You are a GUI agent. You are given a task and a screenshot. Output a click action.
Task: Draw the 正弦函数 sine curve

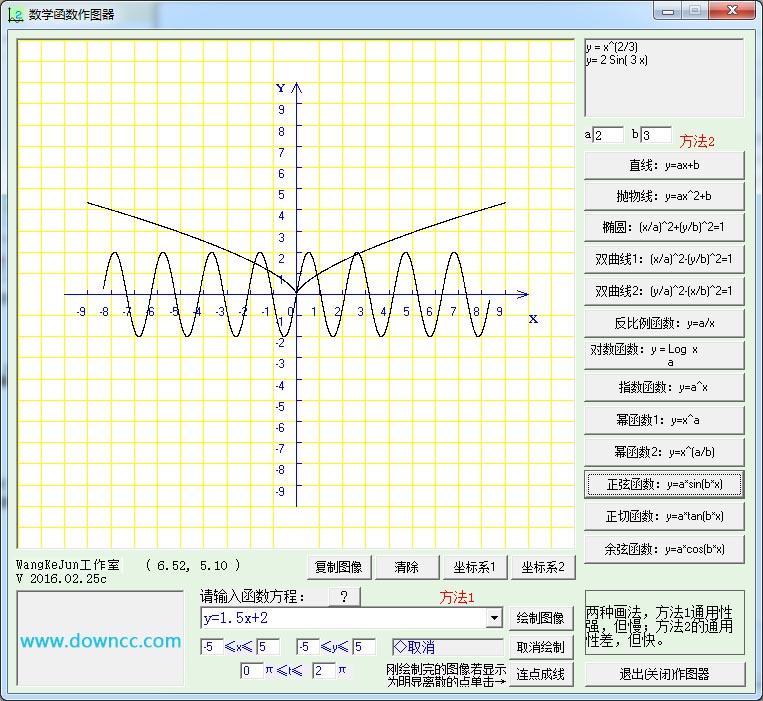pyautogui.click(x=664, y=484)
